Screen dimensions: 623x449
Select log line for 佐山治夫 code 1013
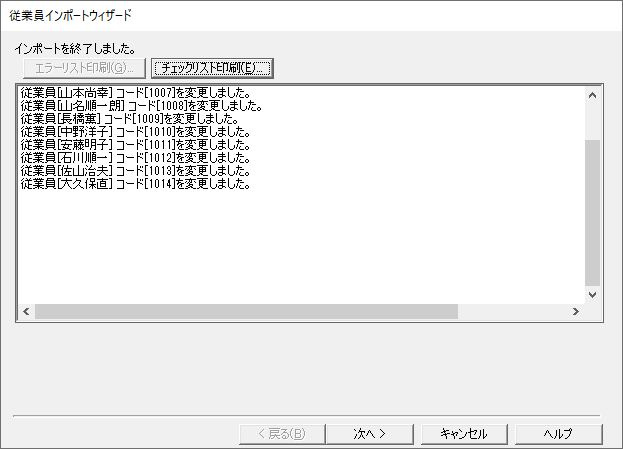135,171
